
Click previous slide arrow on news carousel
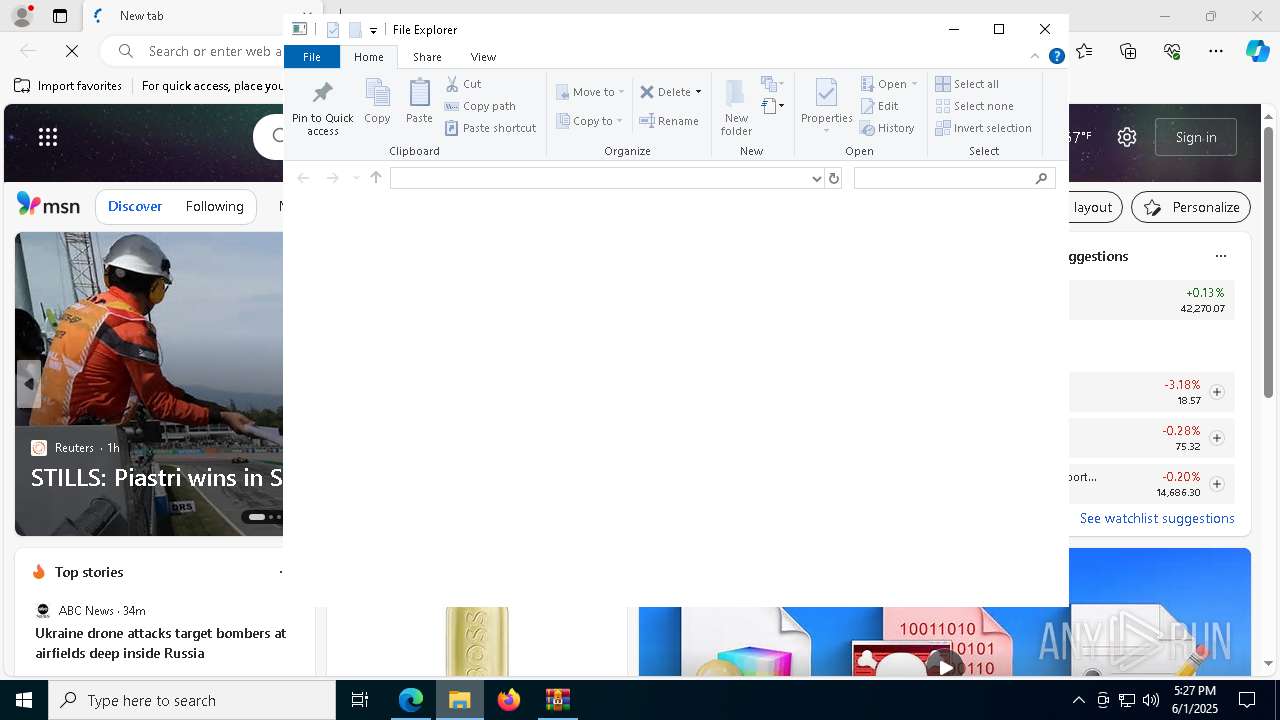point(28,384)
